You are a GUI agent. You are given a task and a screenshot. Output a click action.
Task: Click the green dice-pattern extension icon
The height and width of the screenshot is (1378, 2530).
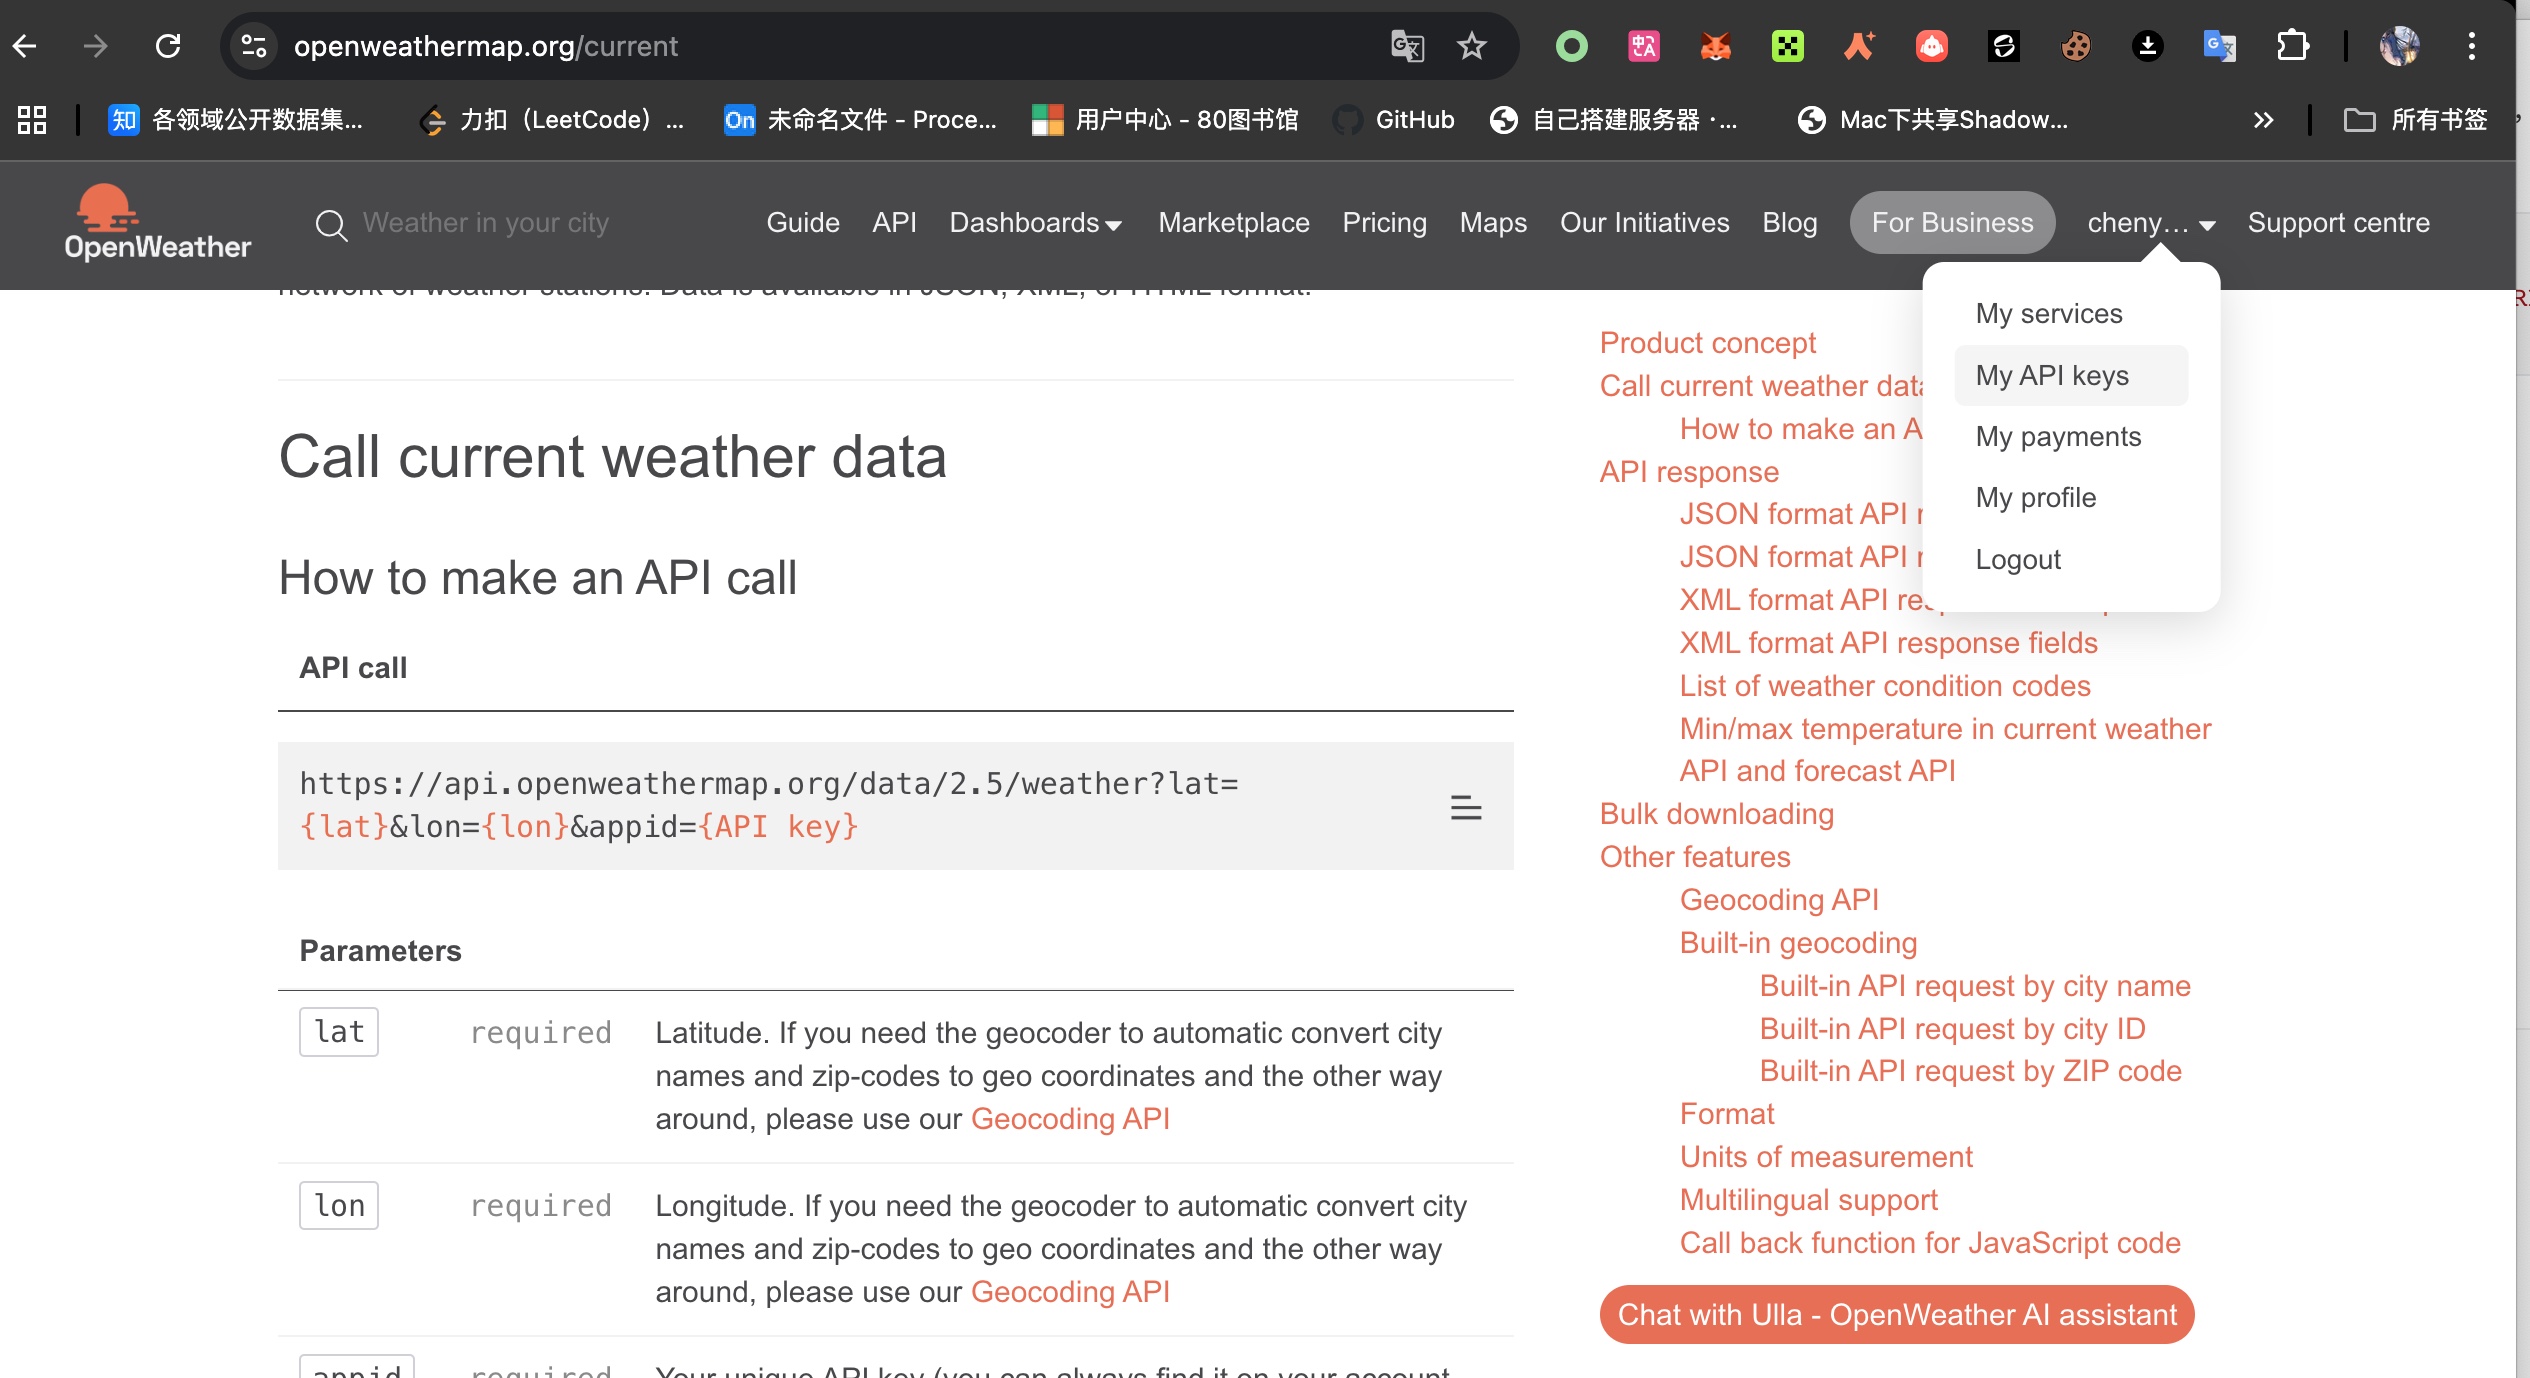1787,46
